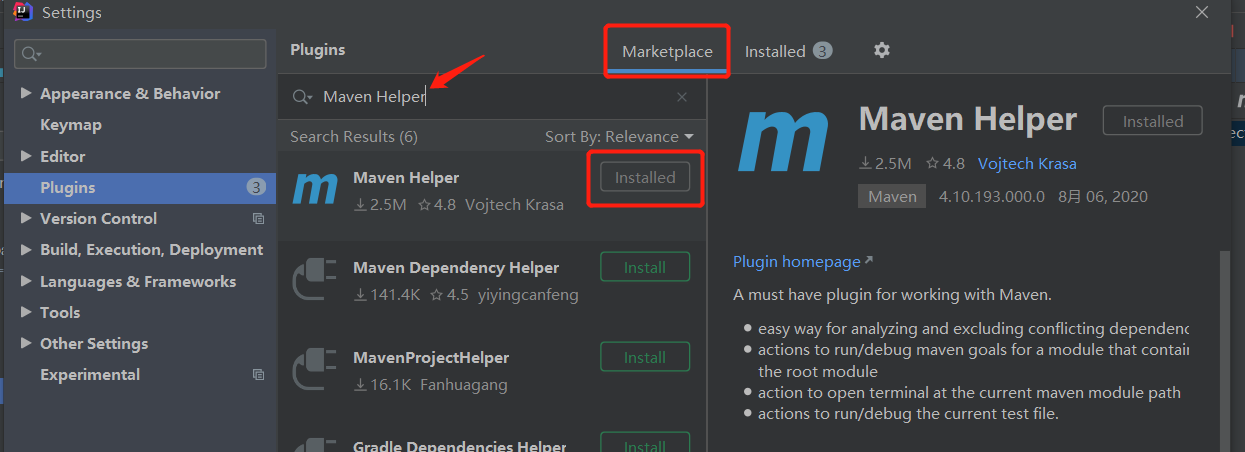The width and height of the screenshot is (1245, 452).
Task: Click the project-level icon beside Experimental
Action: pyautogui.click(x=258, y=375)
